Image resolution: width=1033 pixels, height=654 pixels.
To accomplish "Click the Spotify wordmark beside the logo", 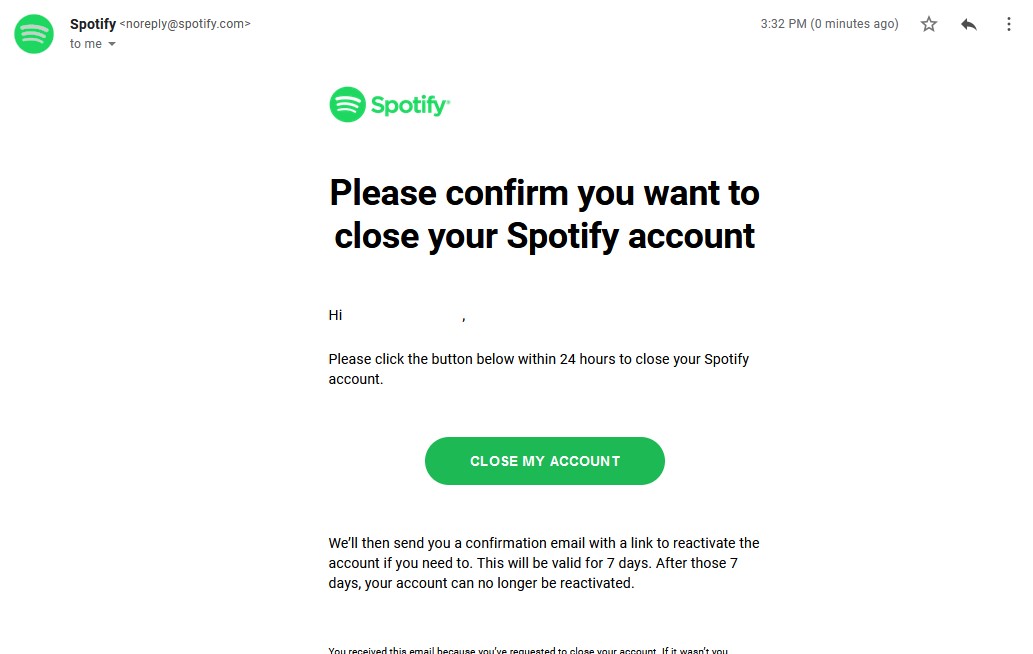I will tap(410, 105).
